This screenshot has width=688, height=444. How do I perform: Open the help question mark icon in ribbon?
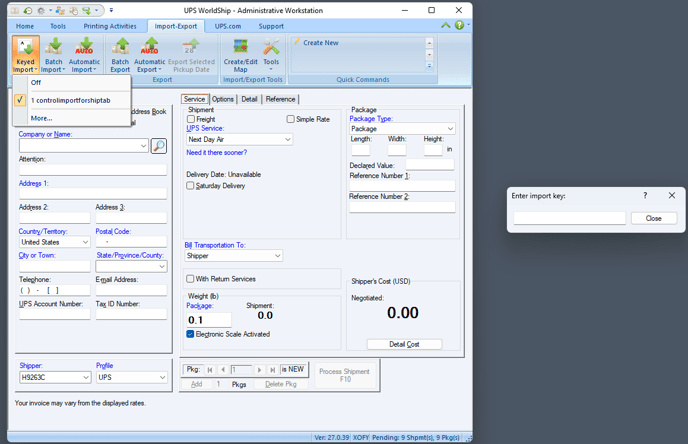click(459, 25)
